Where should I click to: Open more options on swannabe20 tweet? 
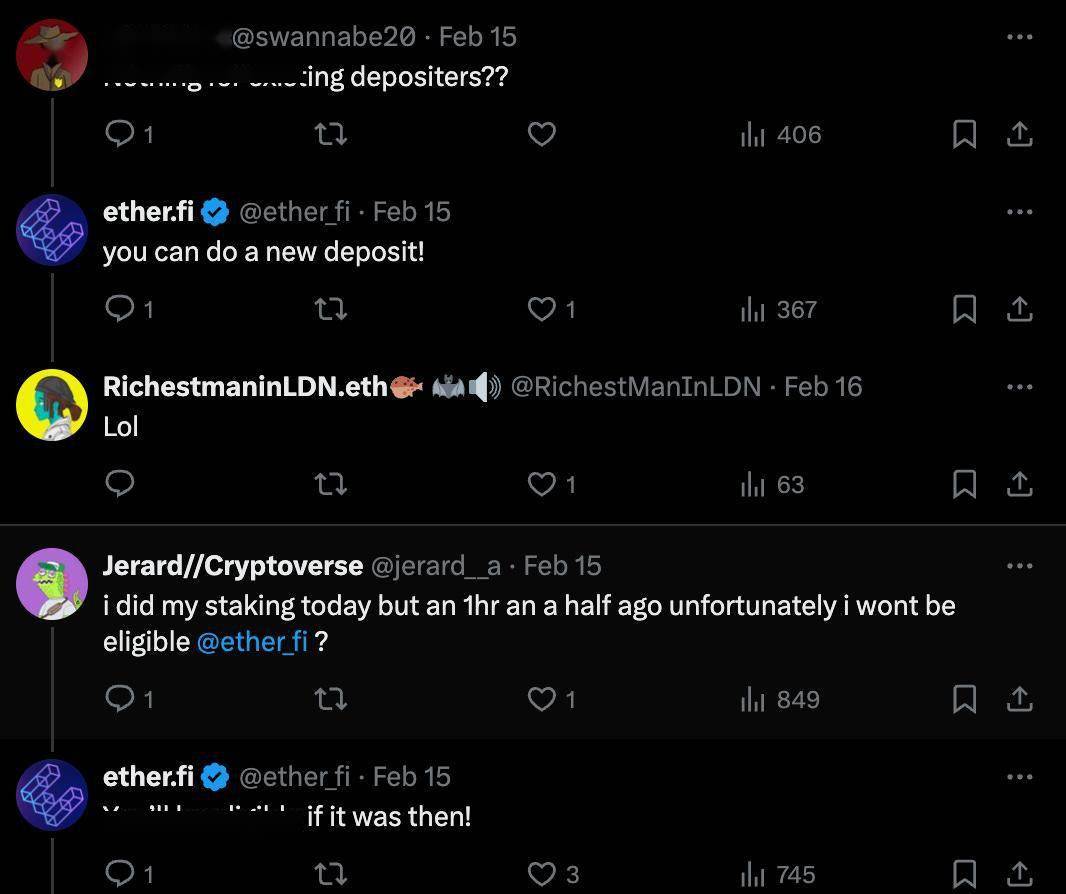(1019, 37)
